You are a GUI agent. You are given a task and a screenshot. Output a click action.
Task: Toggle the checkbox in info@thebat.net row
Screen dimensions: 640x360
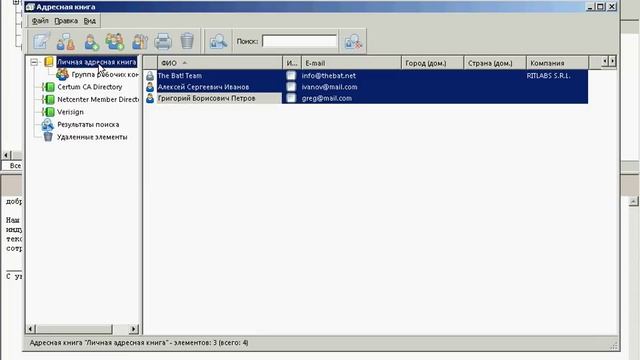[291, 76]
